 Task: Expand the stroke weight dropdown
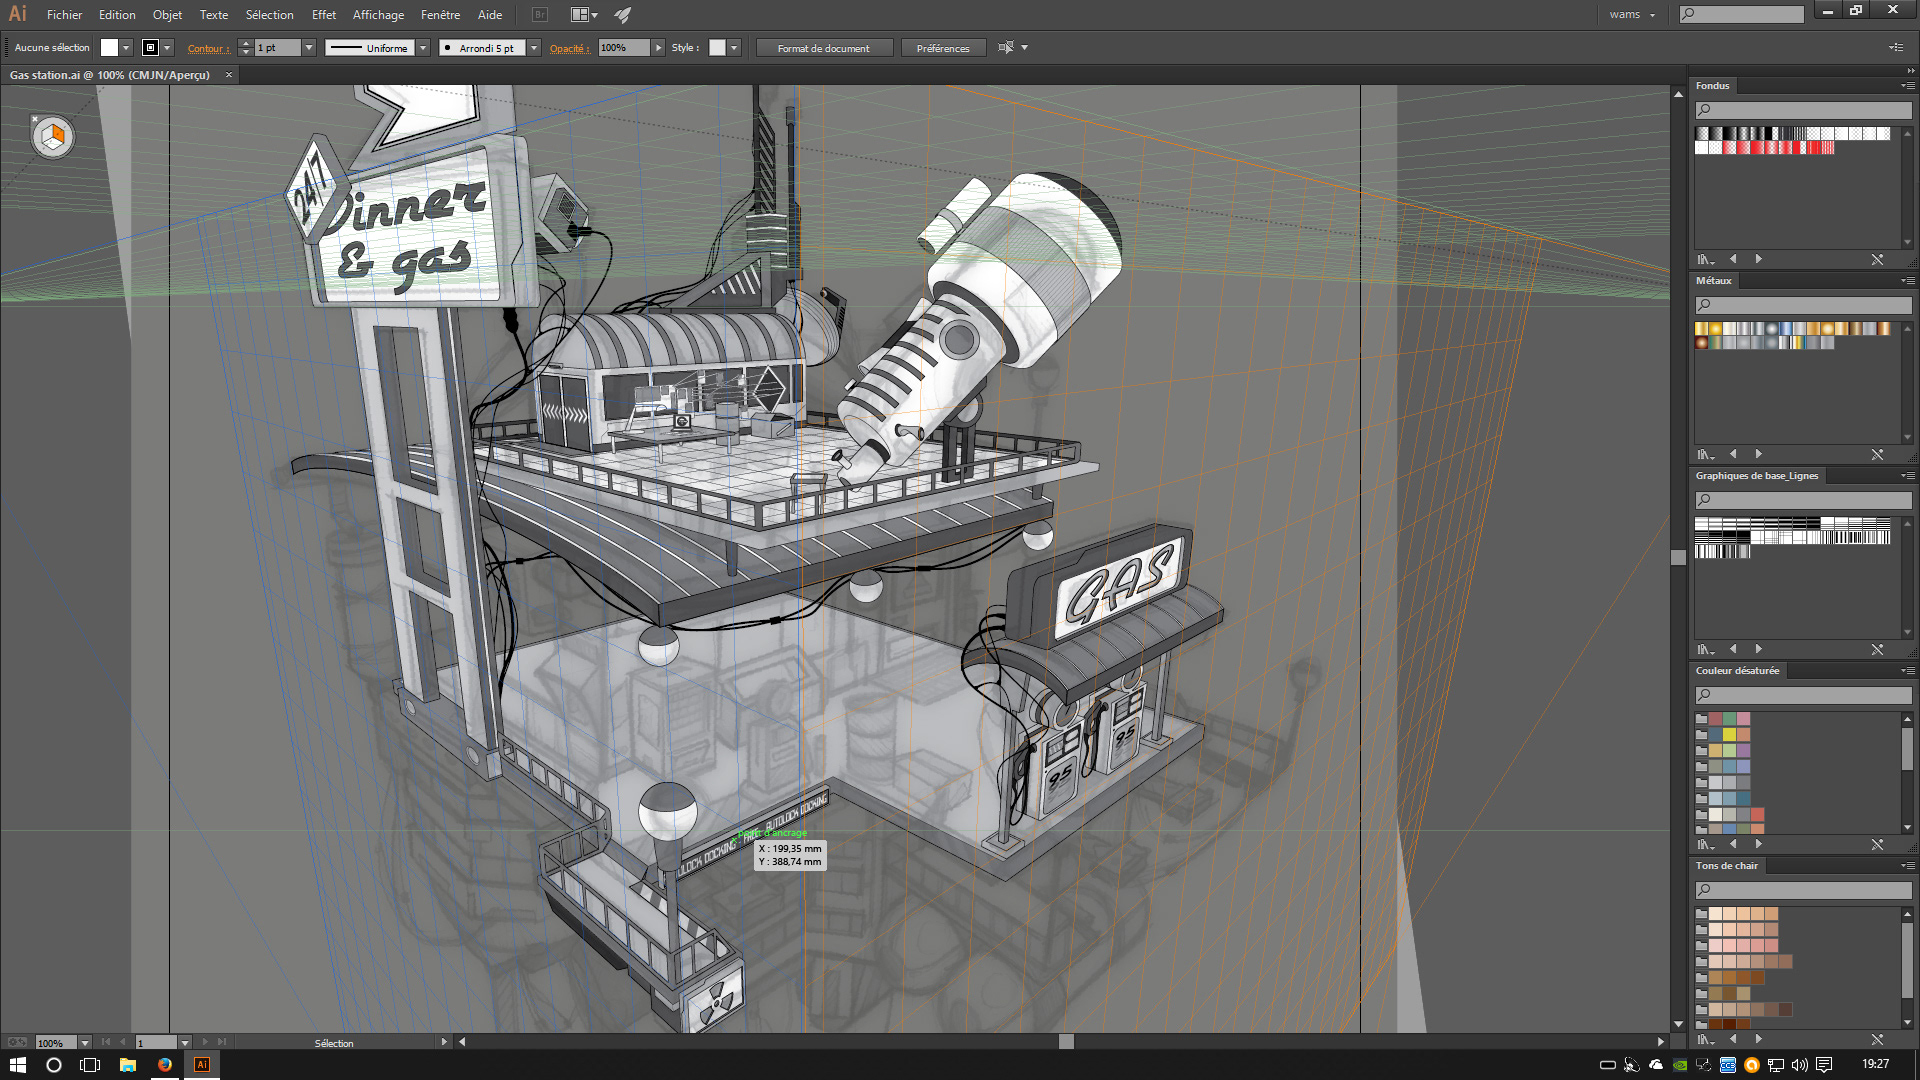(309, 48)
